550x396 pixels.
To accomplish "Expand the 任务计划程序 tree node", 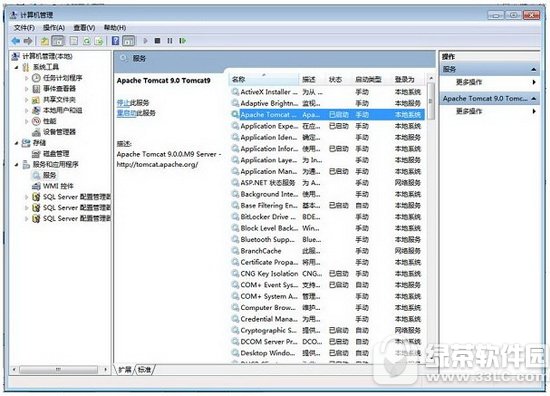I will 27,78.
